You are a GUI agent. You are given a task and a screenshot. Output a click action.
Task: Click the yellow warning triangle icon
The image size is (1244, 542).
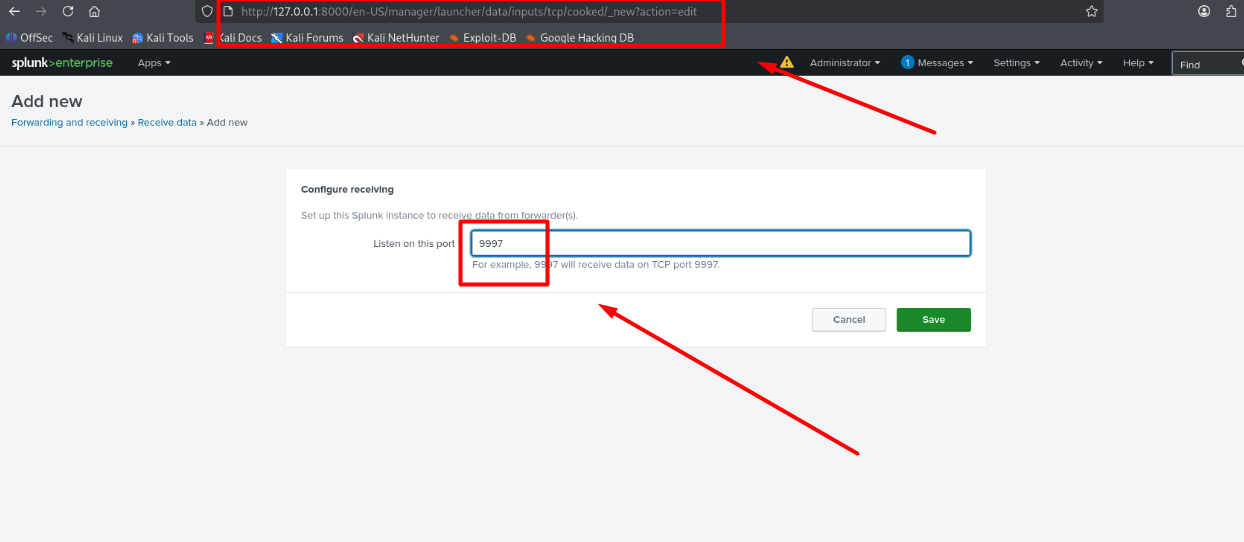pyautogui.click(x=787, y=62)
